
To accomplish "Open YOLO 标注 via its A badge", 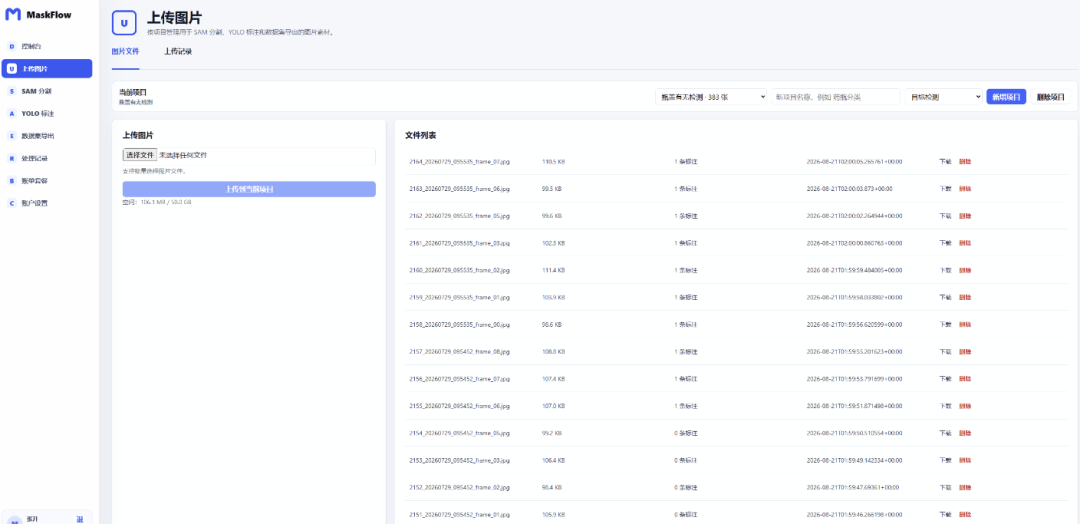I will (12, 114).
